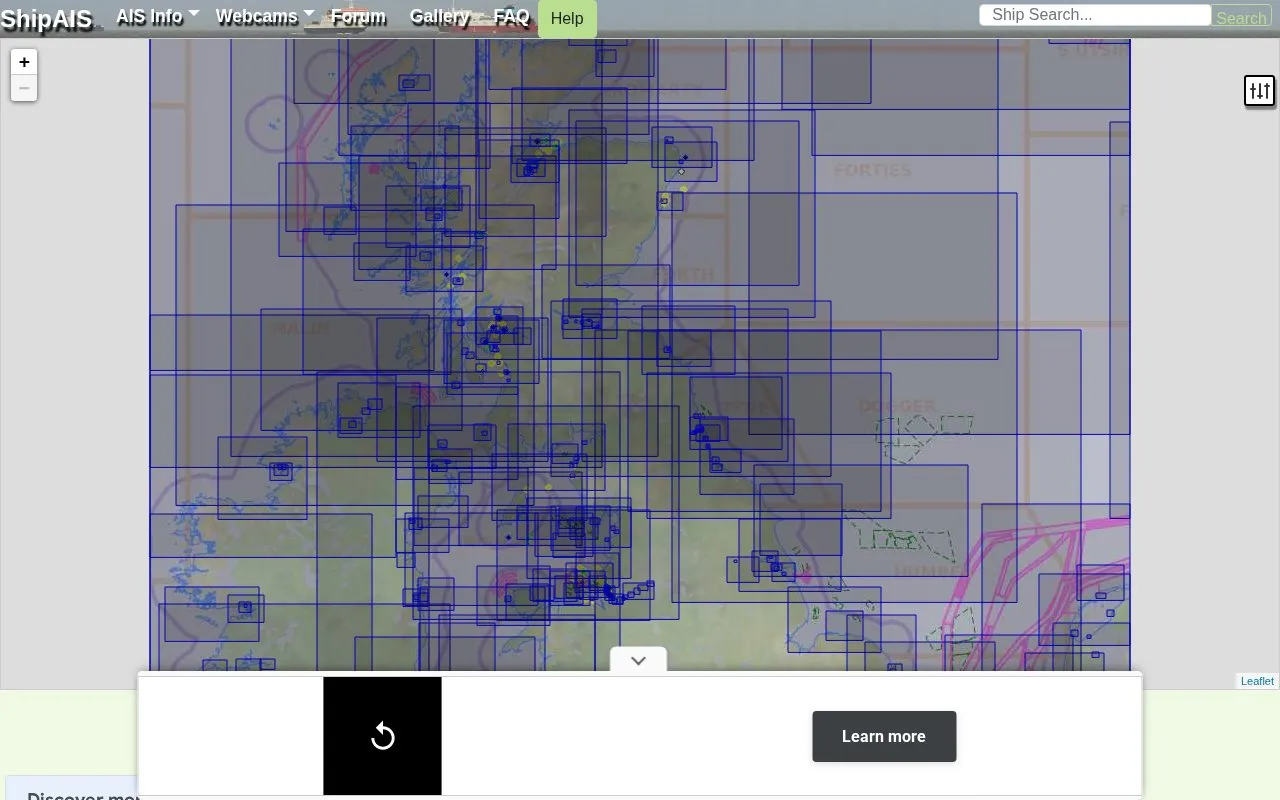Open the AIS Info dropdown menu
This screenshot has width=1280, height=800.
point(158,17)
